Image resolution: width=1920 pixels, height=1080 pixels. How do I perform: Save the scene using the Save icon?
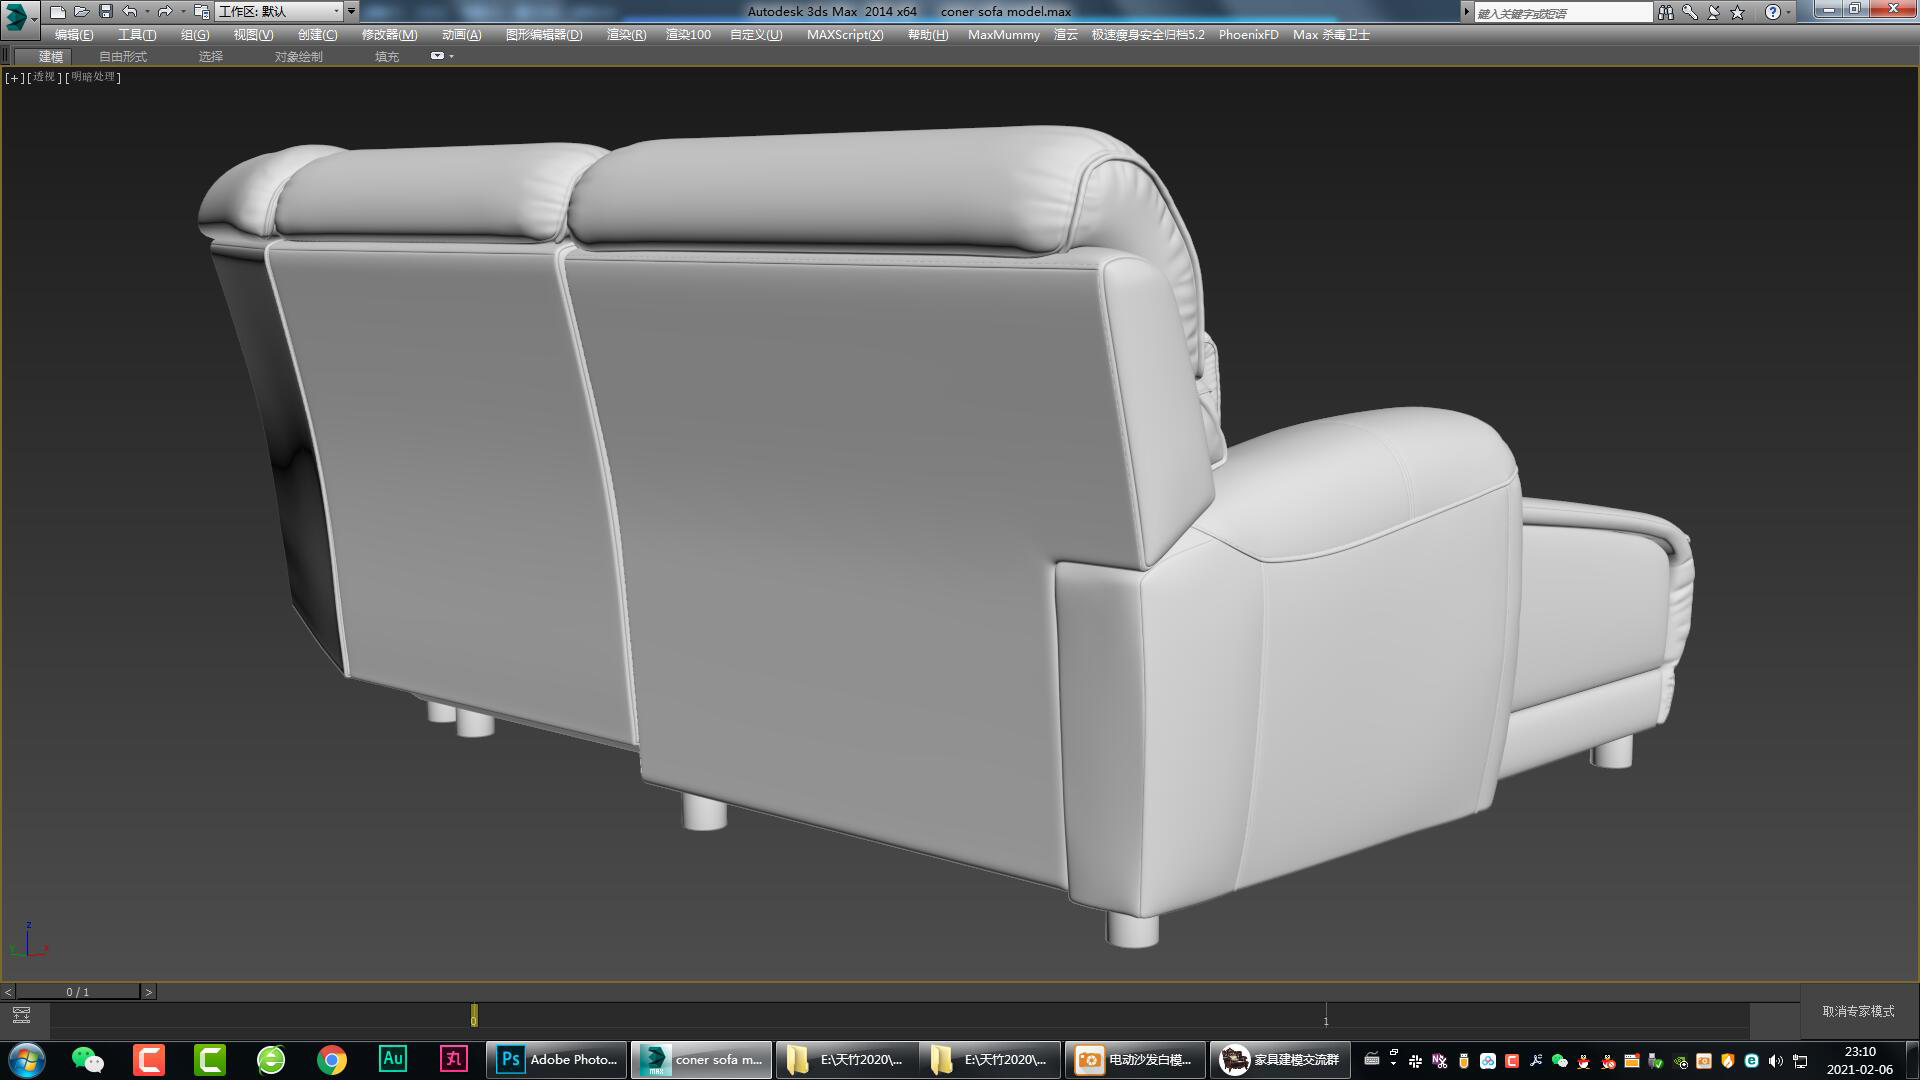(x=105, y=11)
